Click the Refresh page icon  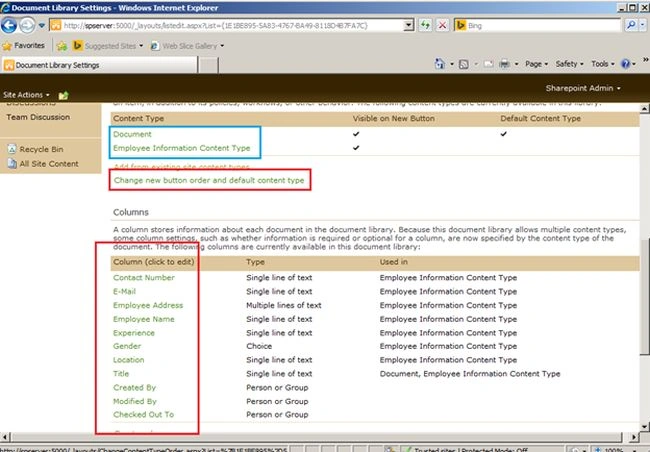[x=425, y=26]
